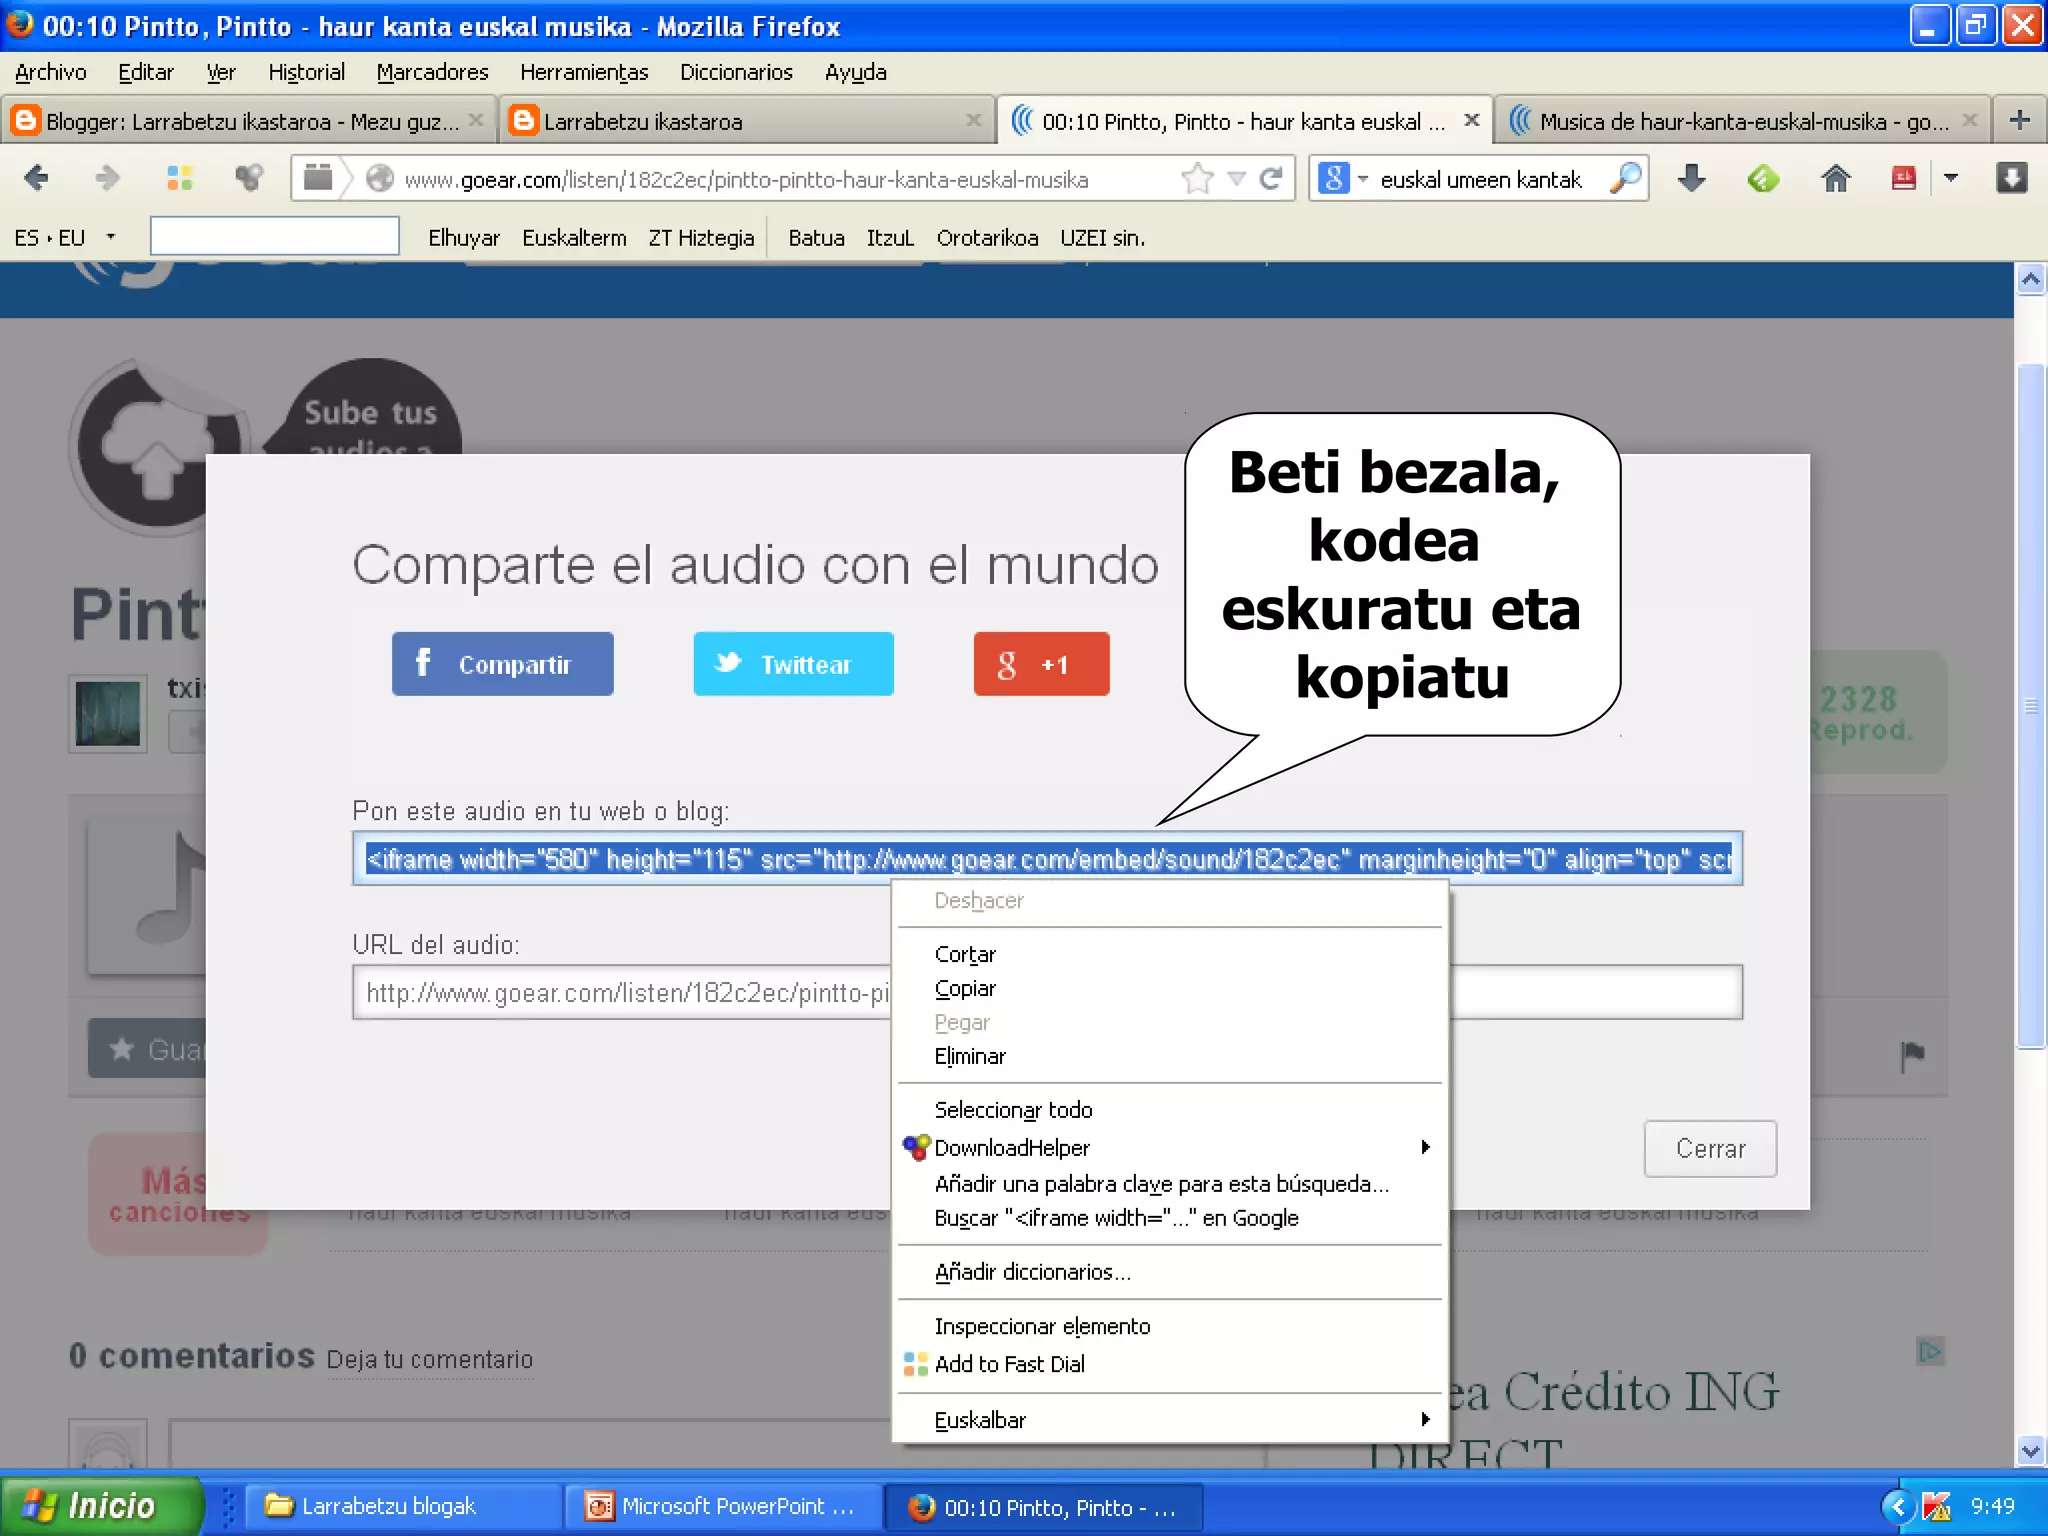Image resolution: width=2048 pixels, height=1536 pixels.
Task: Click the search magnifier icon
Action: click(1626, 179)
